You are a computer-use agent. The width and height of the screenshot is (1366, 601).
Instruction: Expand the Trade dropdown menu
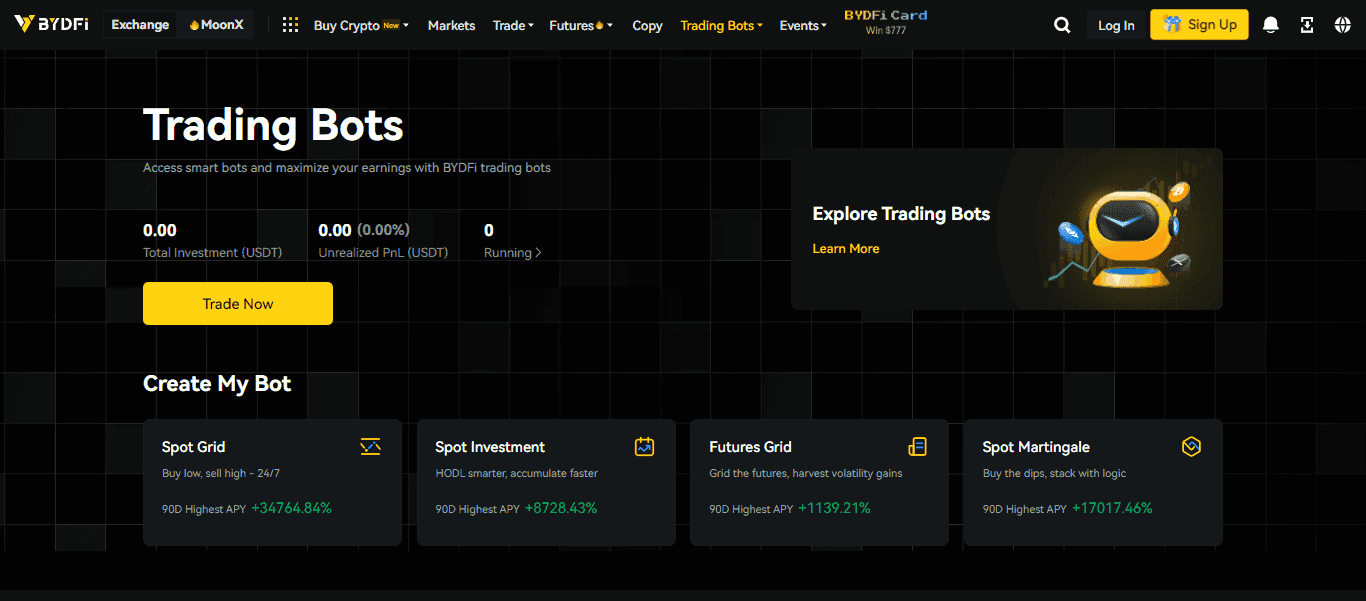513,25
